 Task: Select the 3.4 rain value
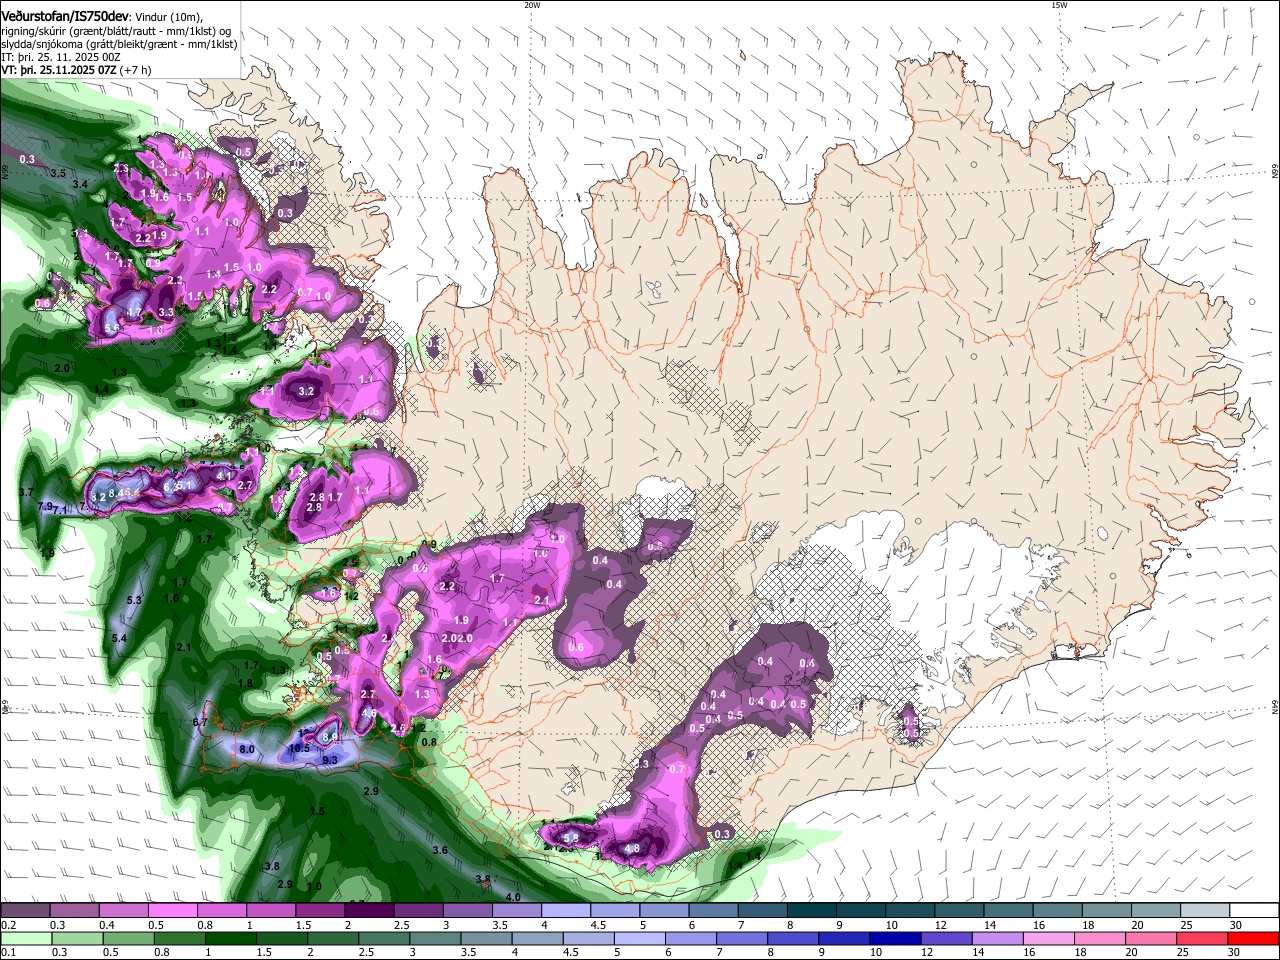(x=80, y=185)
